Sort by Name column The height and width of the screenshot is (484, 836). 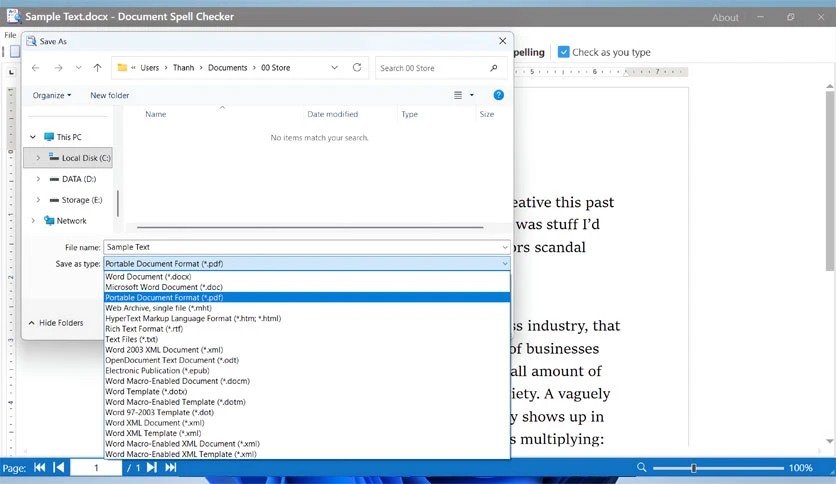click(156, 114)
